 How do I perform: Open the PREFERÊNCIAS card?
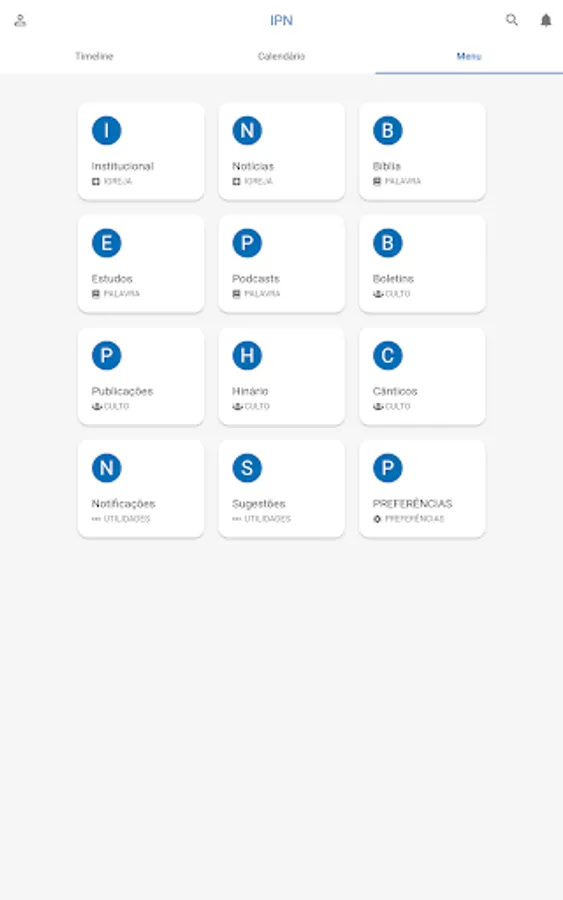422,489
